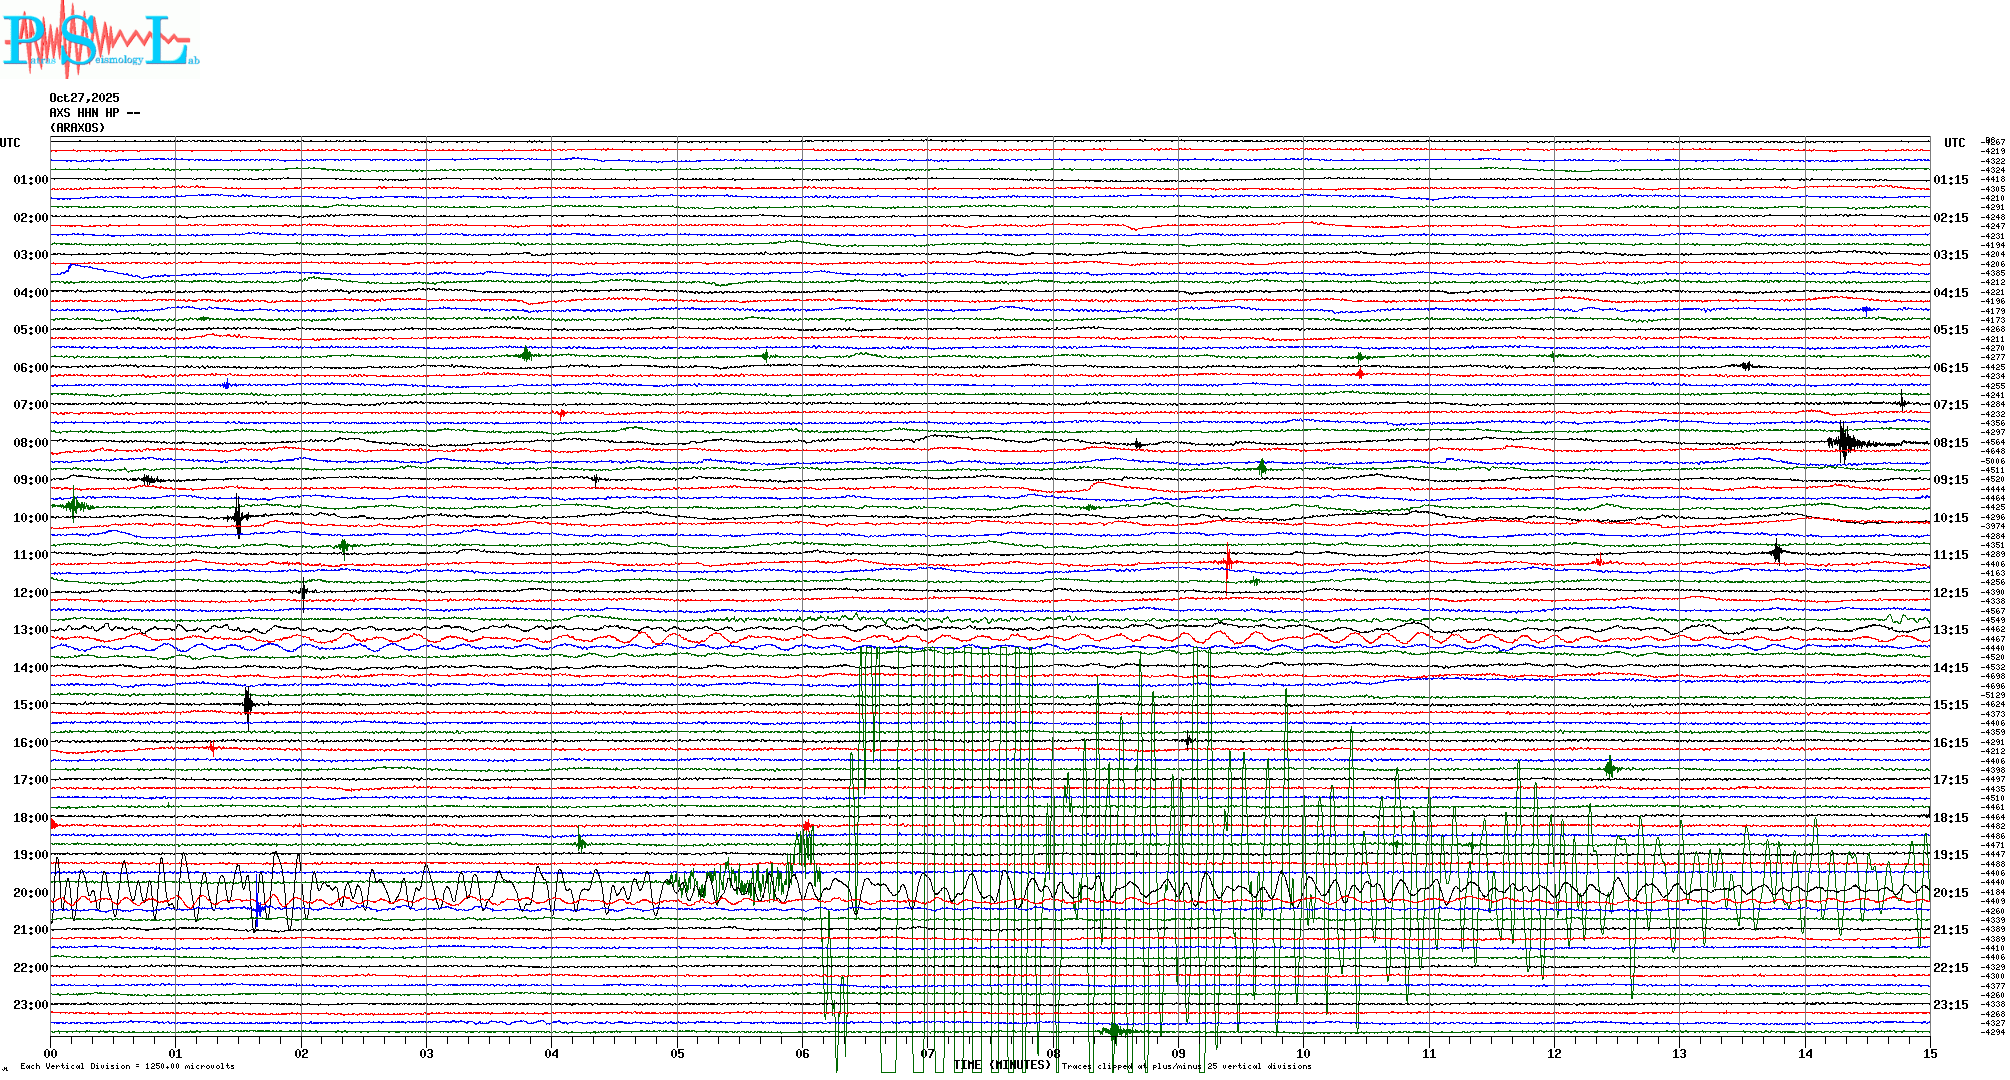Click the left UTC axis header
2010x1080 pixels.
tap(10, 143)
